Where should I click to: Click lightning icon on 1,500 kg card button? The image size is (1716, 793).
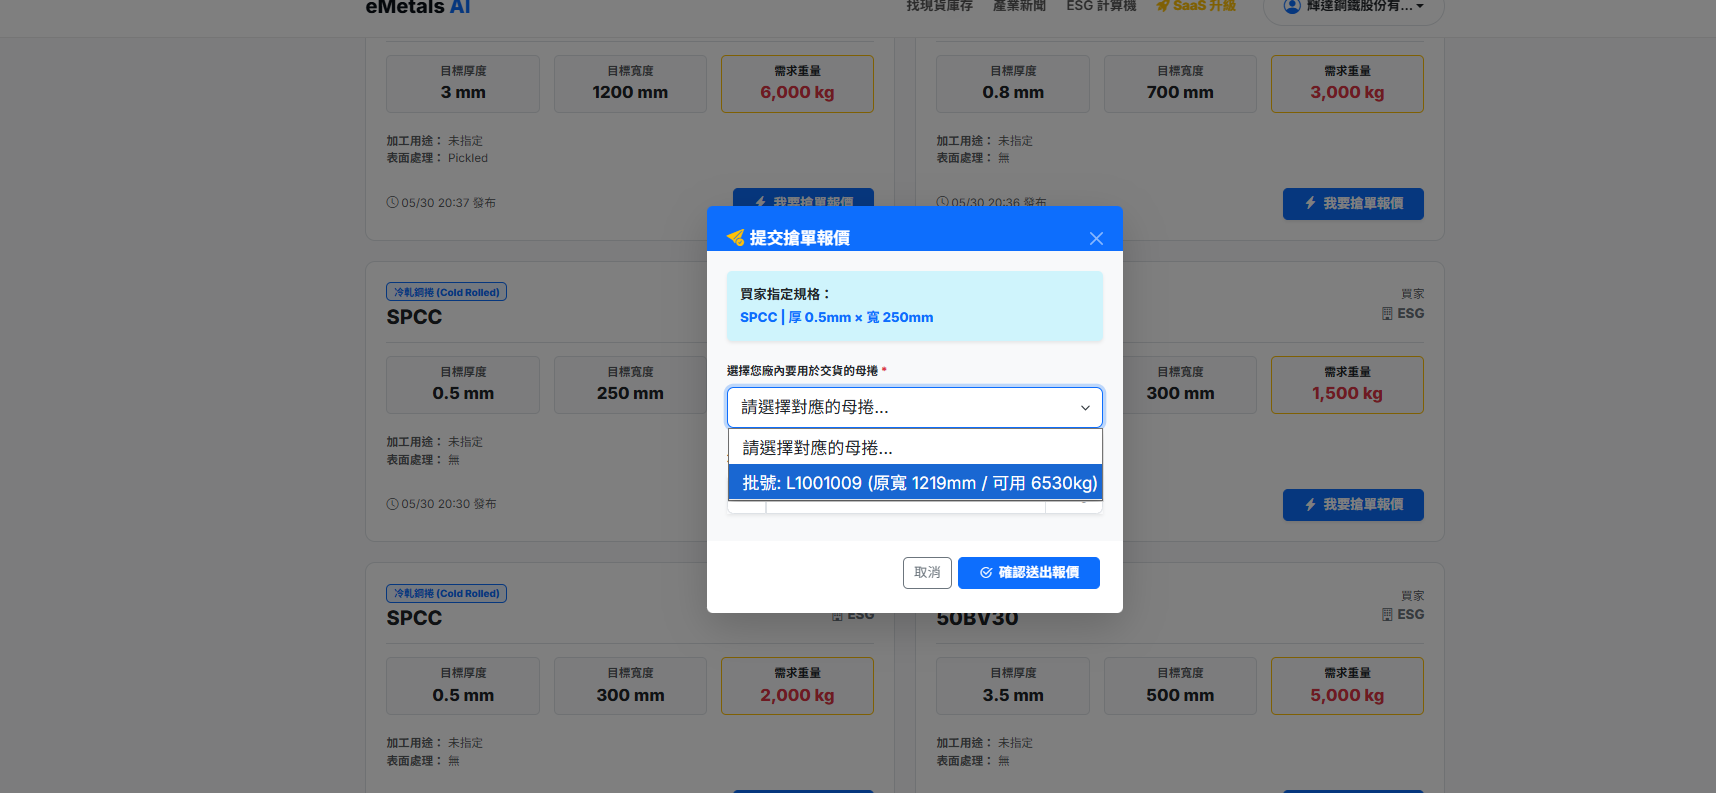click(x=1310, y=505)
